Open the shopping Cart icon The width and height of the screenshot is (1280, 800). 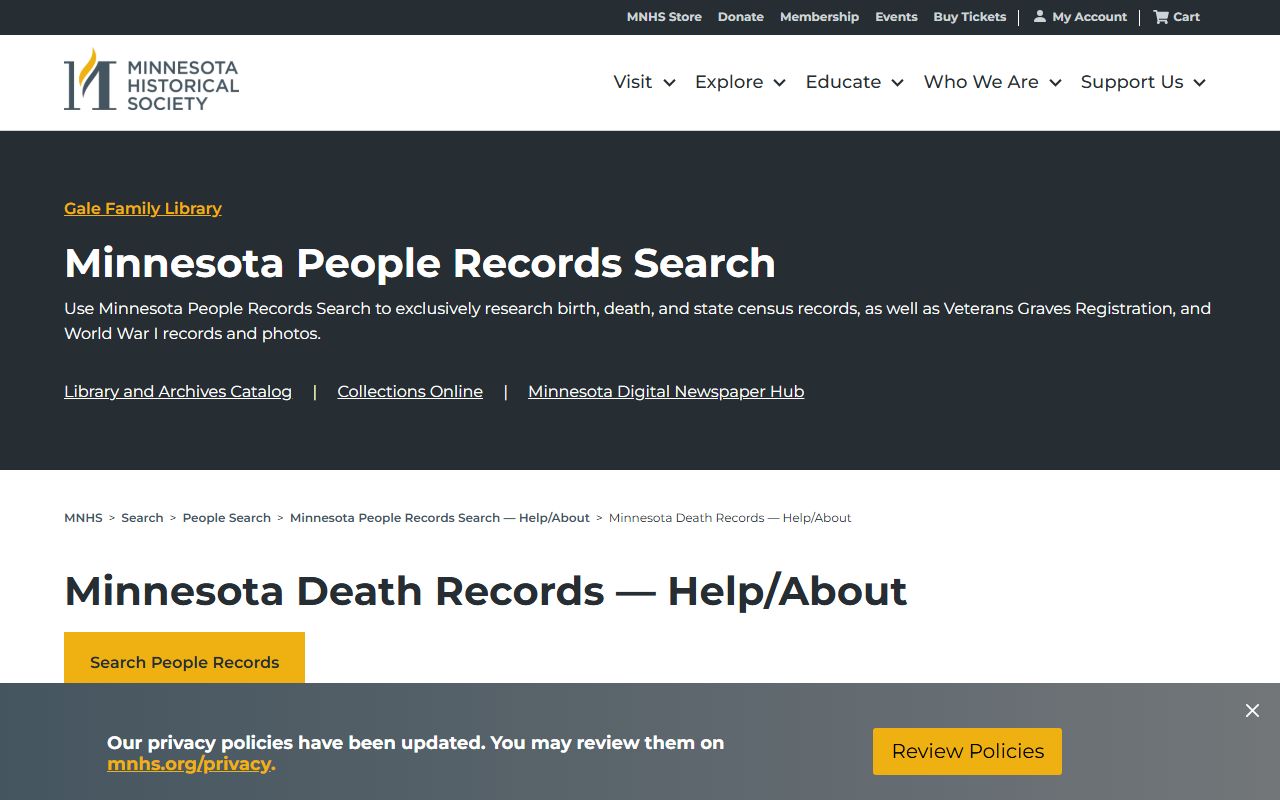click(x=1161, y=16)
